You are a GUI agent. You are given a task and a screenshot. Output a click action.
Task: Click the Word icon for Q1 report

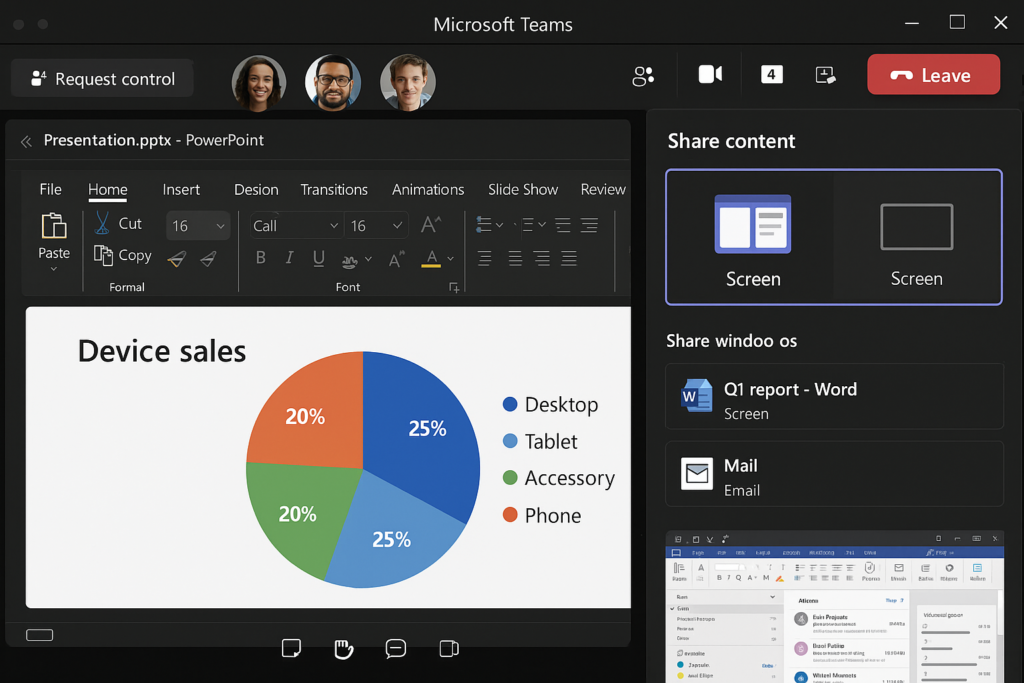pos(696,396)
